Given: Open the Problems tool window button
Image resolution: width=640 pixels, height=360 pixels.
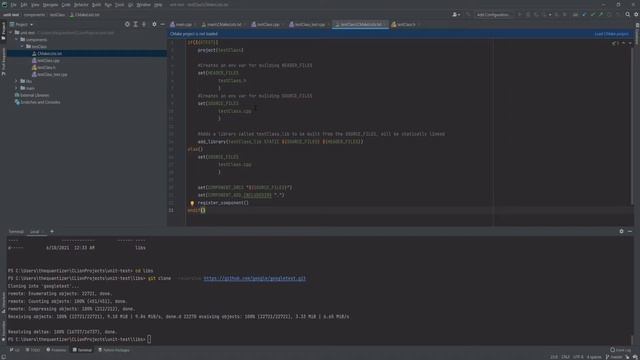Looking at the screenshot, I should (56, 350).
